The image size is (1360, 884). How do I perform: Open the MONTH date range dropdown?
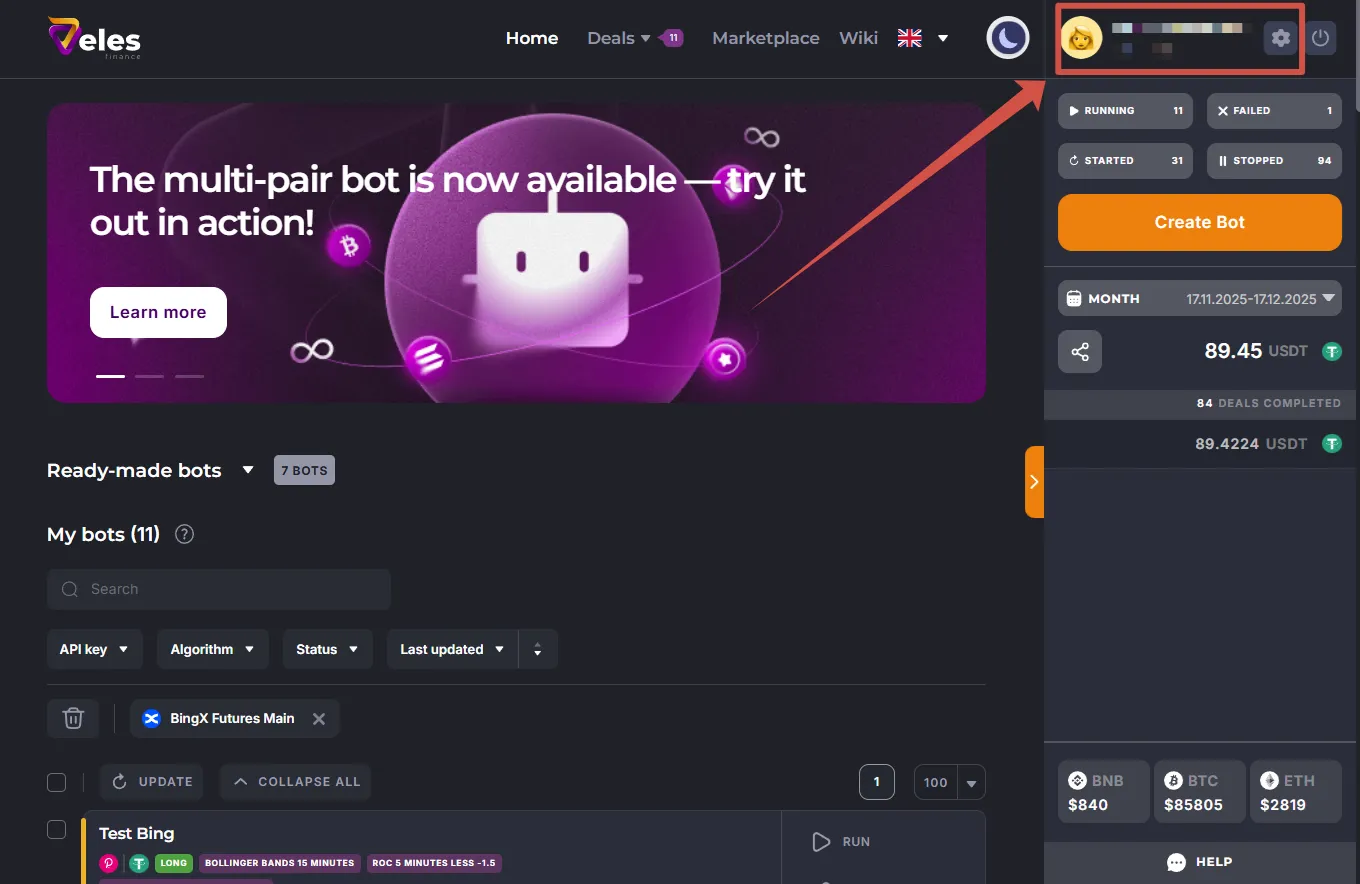(x=1199, y=298)
